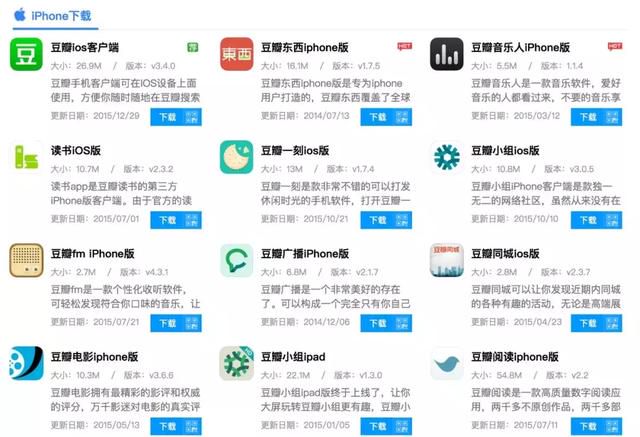Open the 豆瓣音乐人 black bars icon
The width and height of the screenshot is (640, 437).
pyautogui.click(x=447, y=54)
